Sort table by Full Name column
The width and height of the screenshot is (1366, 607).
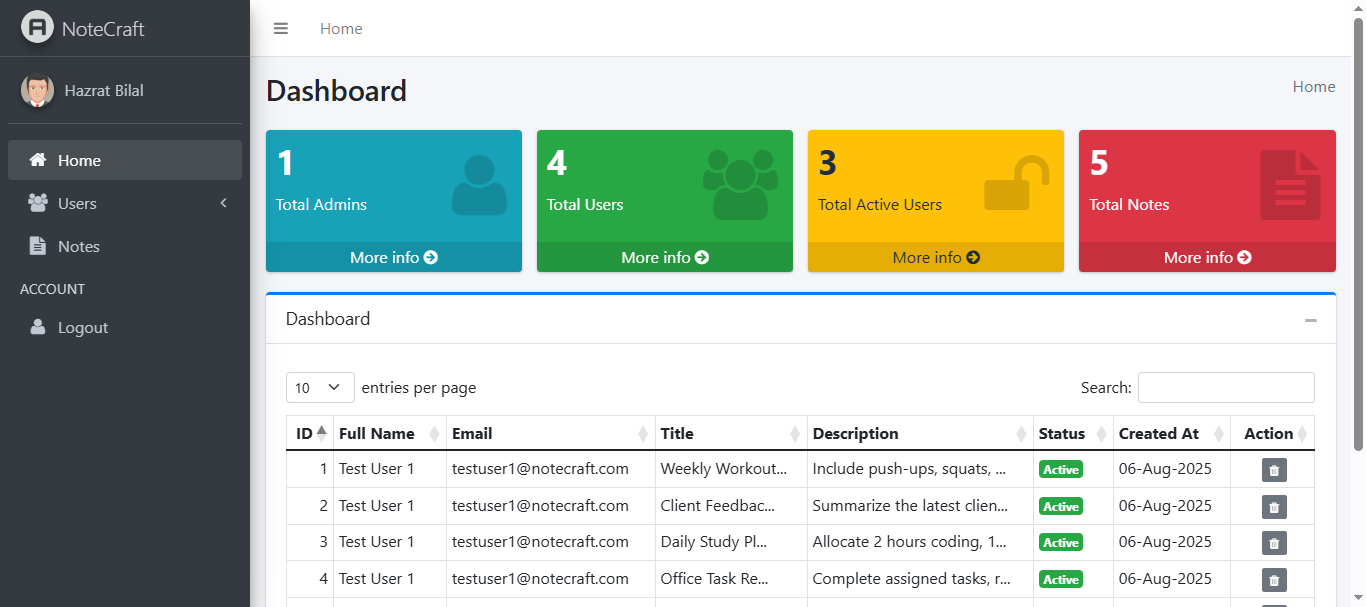coord(390,434)
